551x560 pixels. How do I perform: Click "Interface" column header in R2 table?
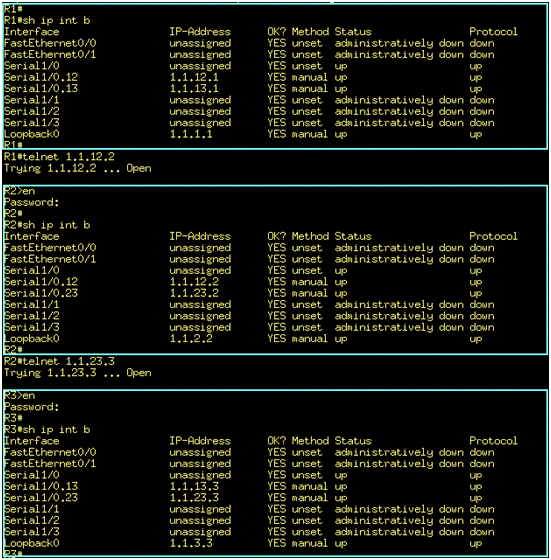(x=31, y=236)
